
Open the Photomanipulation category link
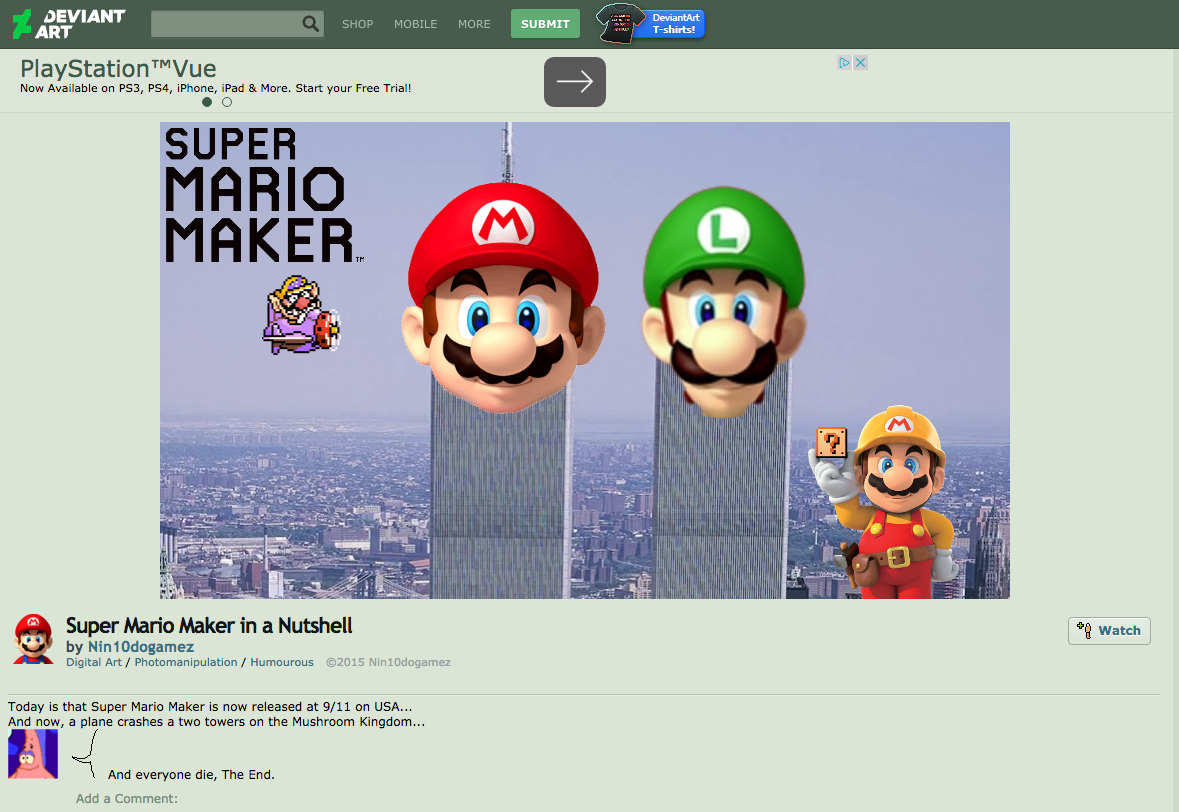pyautogui.click(x=186, y=662)
